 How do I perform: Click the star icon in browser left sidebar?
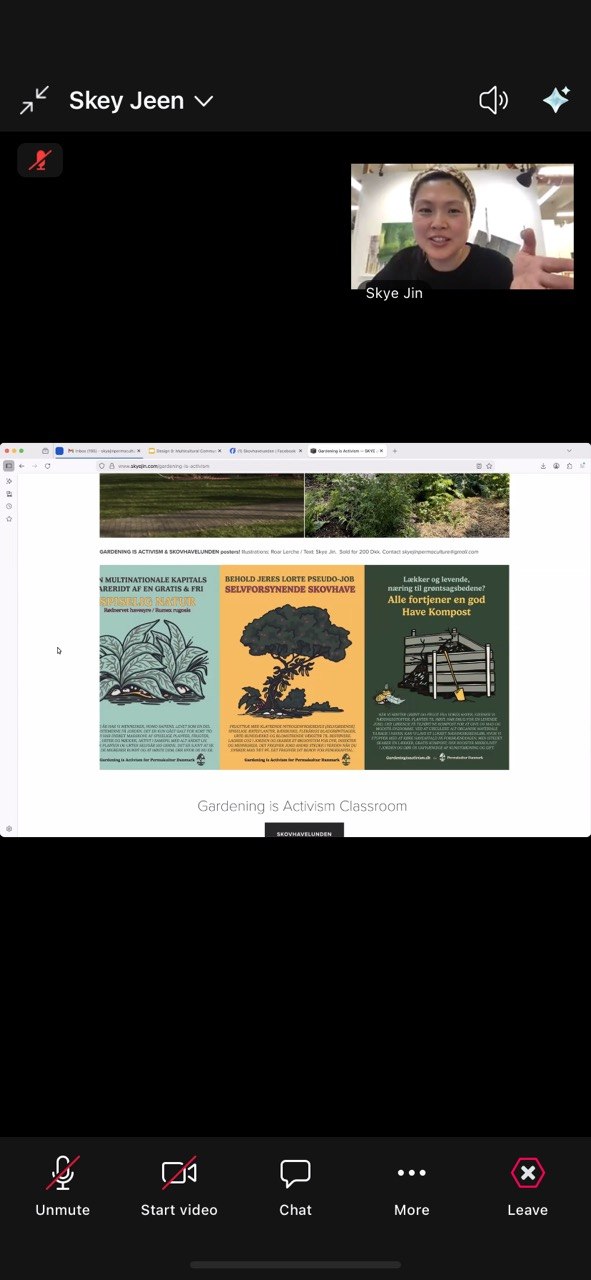[9, 518]
